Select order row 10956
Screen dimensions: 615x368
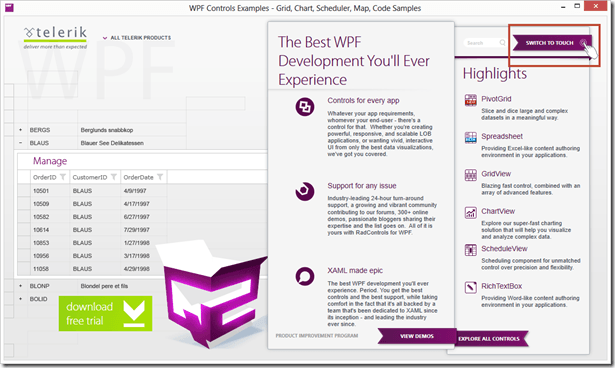point(92,256)
